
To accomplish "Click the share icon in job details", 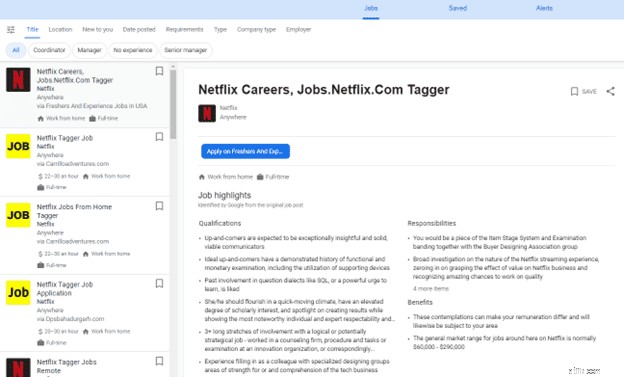I will coord(610,91).
